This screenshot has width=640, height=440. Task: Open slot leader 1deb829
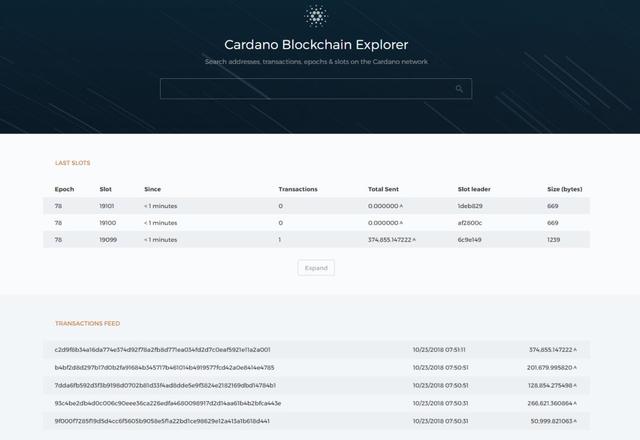[470, 206]
